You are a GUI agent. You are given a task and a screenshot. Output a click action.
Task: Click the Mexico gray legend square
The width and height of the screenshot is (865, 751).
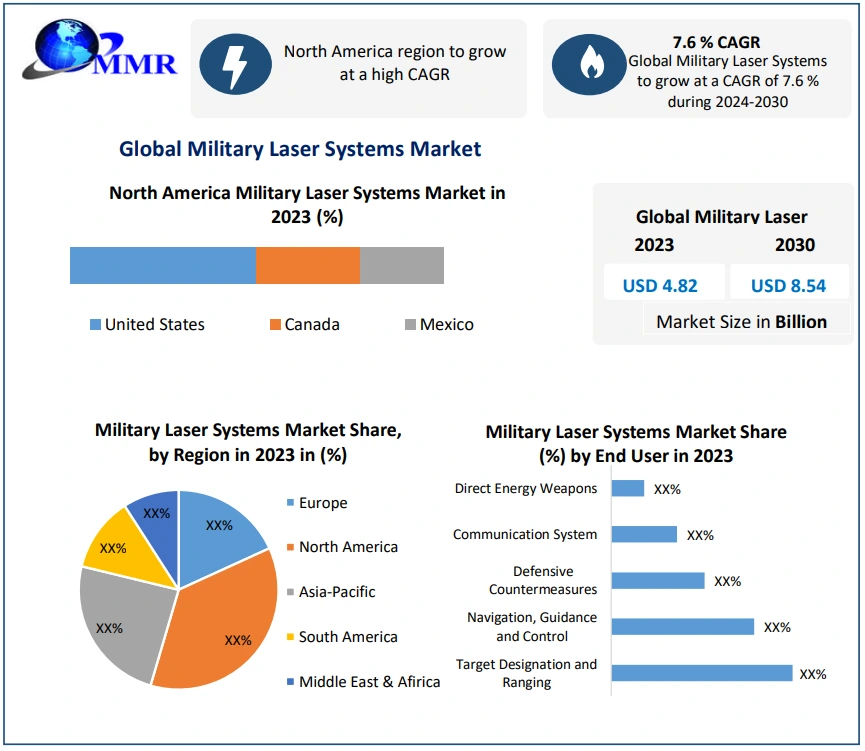click(410, 325)
